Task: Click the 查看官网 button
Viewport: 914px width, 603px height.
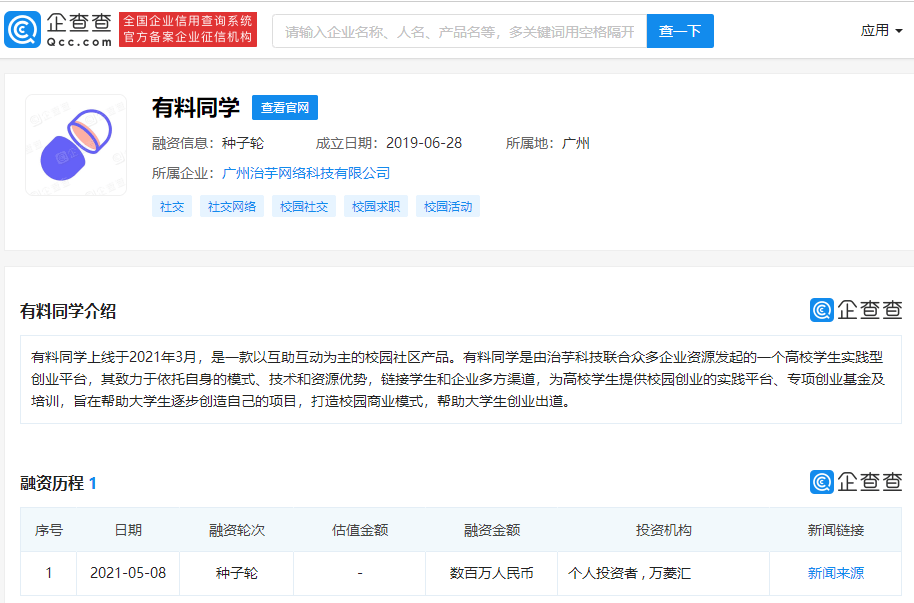Action: pos(284,107)
